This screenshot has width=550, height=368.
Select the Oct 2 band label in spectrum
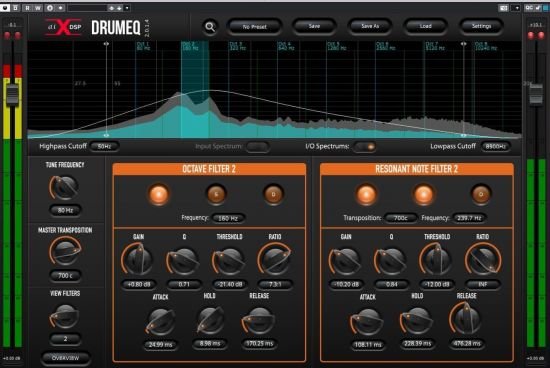pos(188,46)
